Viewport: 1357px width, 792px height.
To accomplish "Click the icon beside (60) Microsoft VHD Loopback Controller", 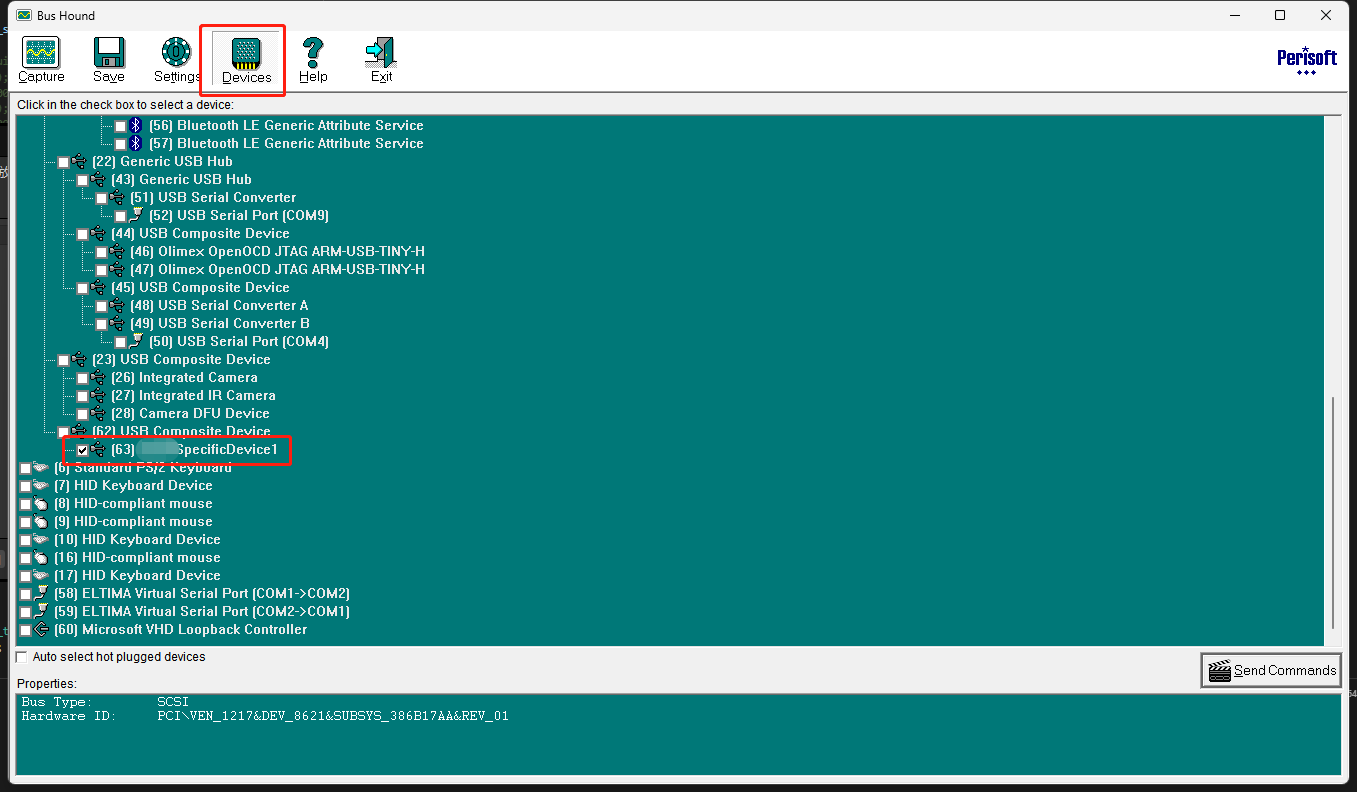I will point(41,629).
